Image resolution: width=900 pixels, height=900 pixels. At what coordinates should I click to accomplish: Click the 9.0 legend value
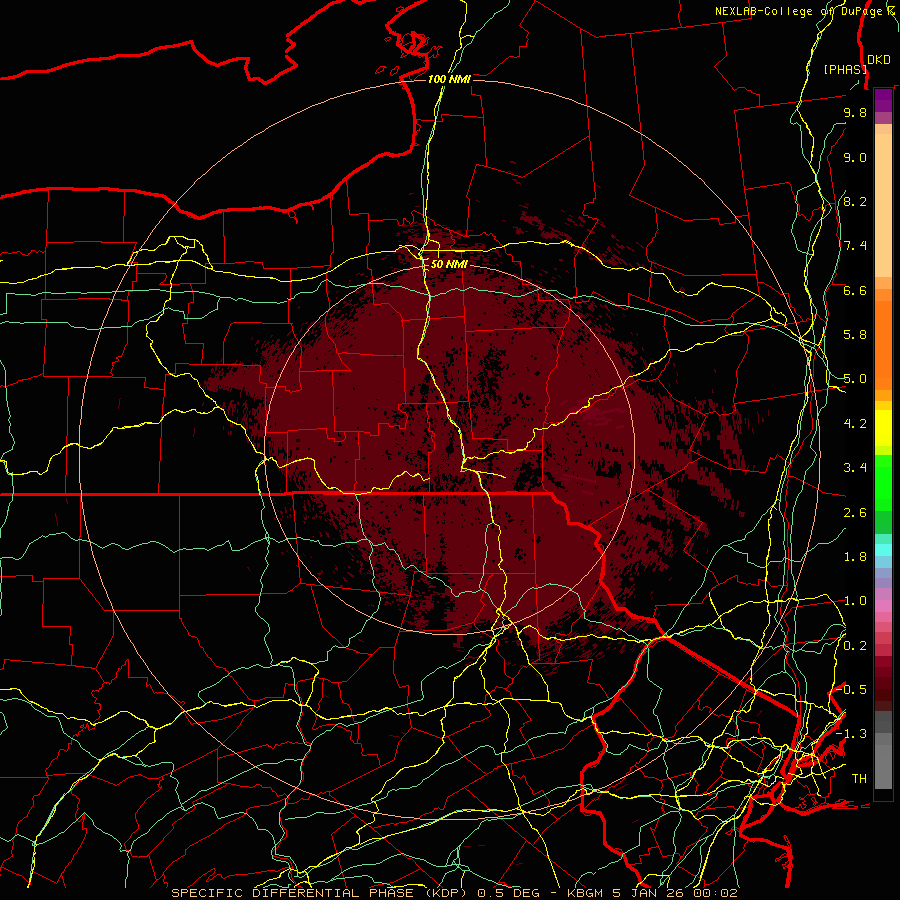(855, 158)
